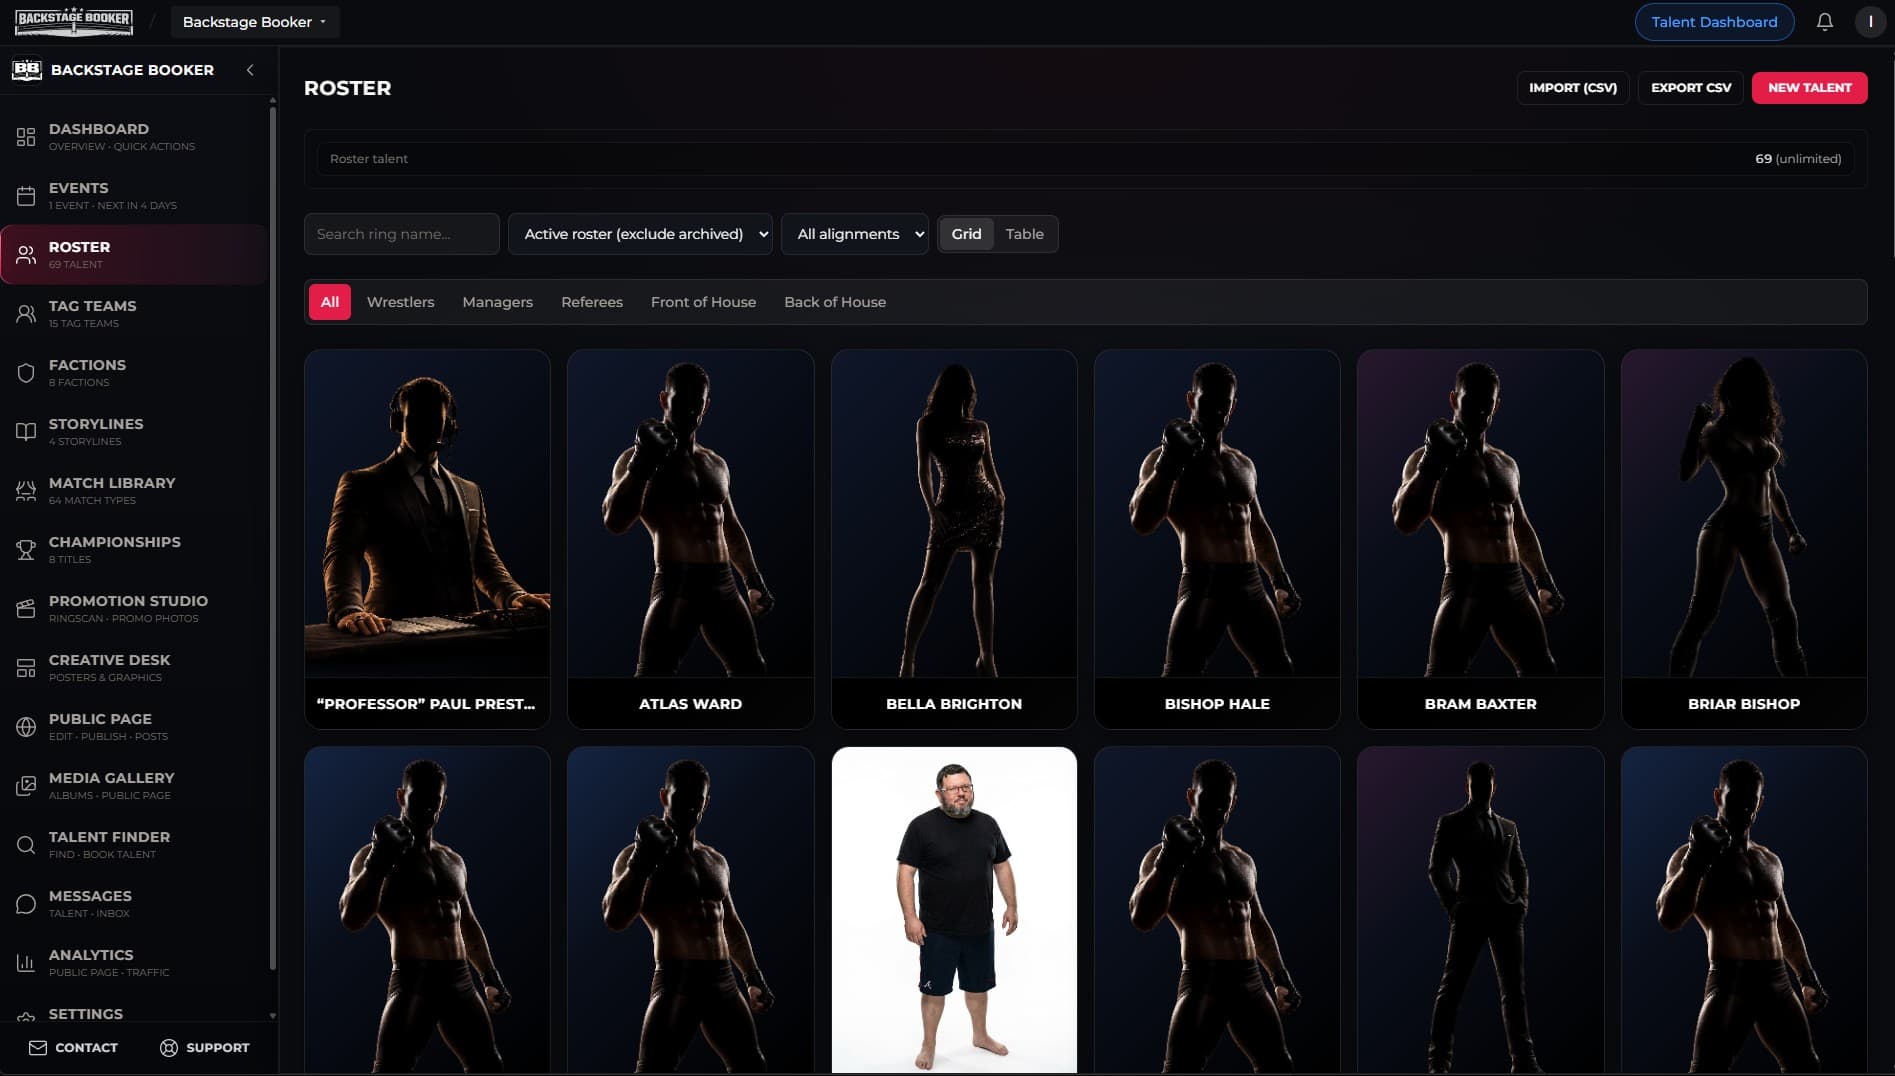Viewport: 1895px width, 1076px height.
Task: Switch roster view to Table
Action: [x=1024, y=234]
